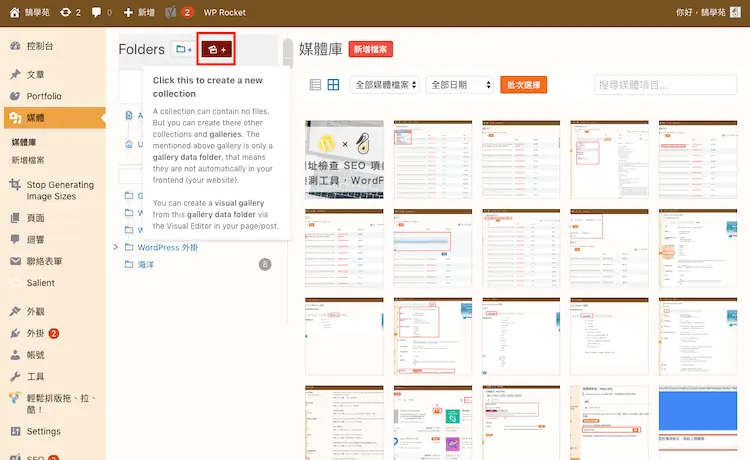Open 迴響 comments sidebar menu
Image resolution: width=750 pixels, height=460 pixels.
point(35,240)
